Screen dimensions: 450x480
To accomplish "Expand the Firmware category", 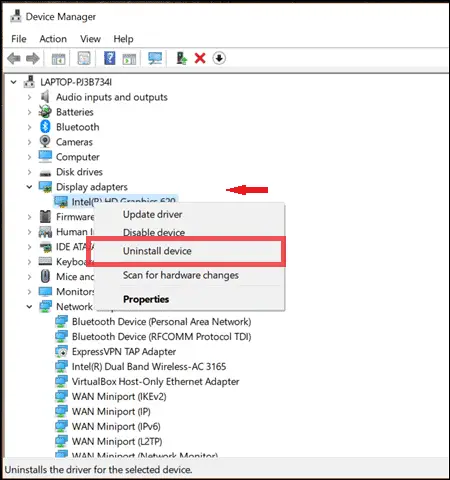I will 29,217.
